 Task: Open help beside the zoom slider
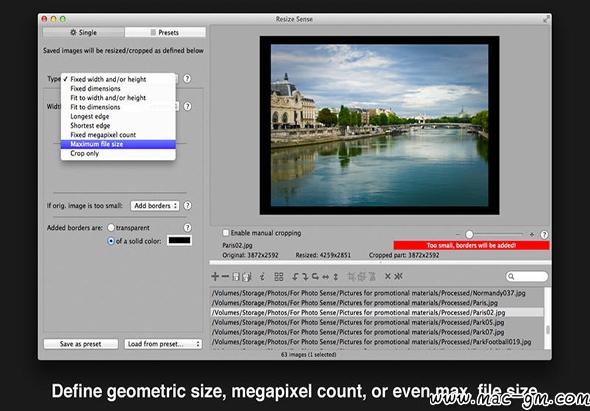pyautogui.click(x=544, y=234)
